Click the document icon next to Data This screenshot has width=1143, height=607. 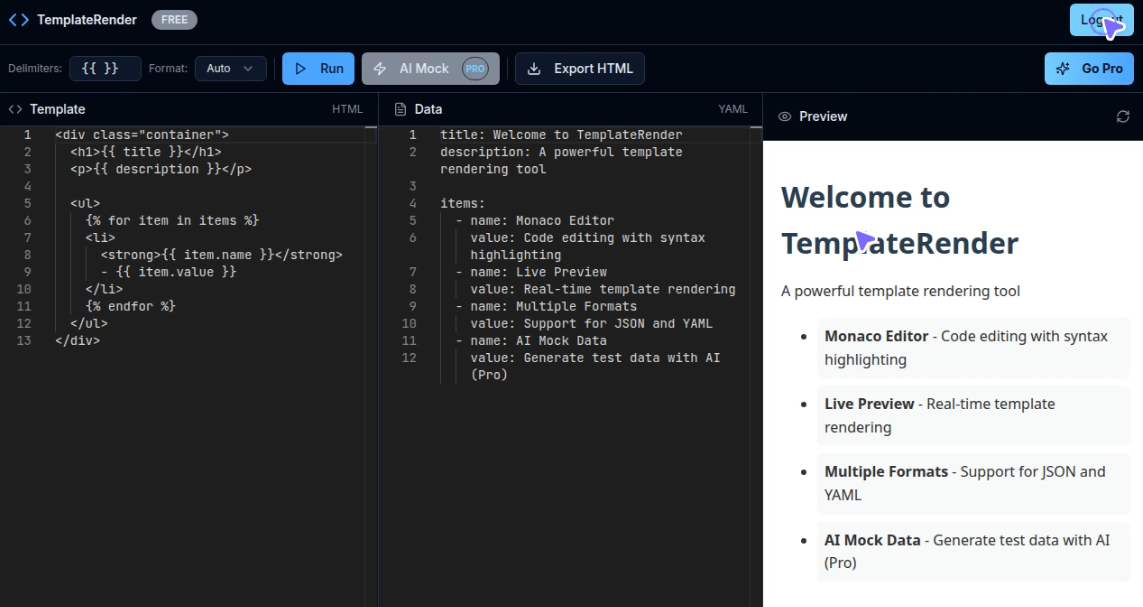(x=398, y=109)
